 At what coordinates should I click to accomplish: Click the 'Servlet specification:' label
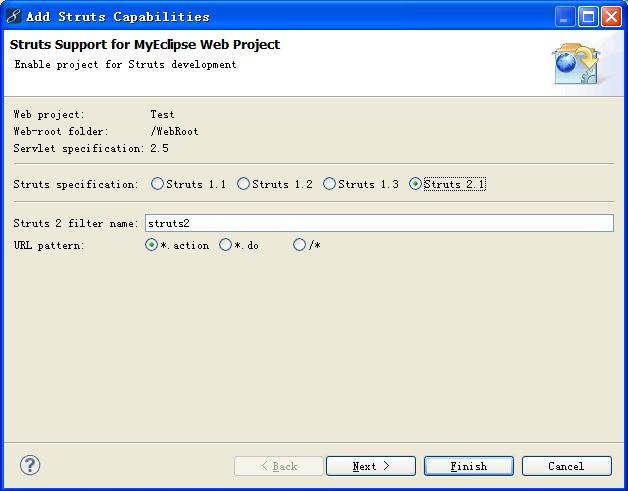coord(78,149)
